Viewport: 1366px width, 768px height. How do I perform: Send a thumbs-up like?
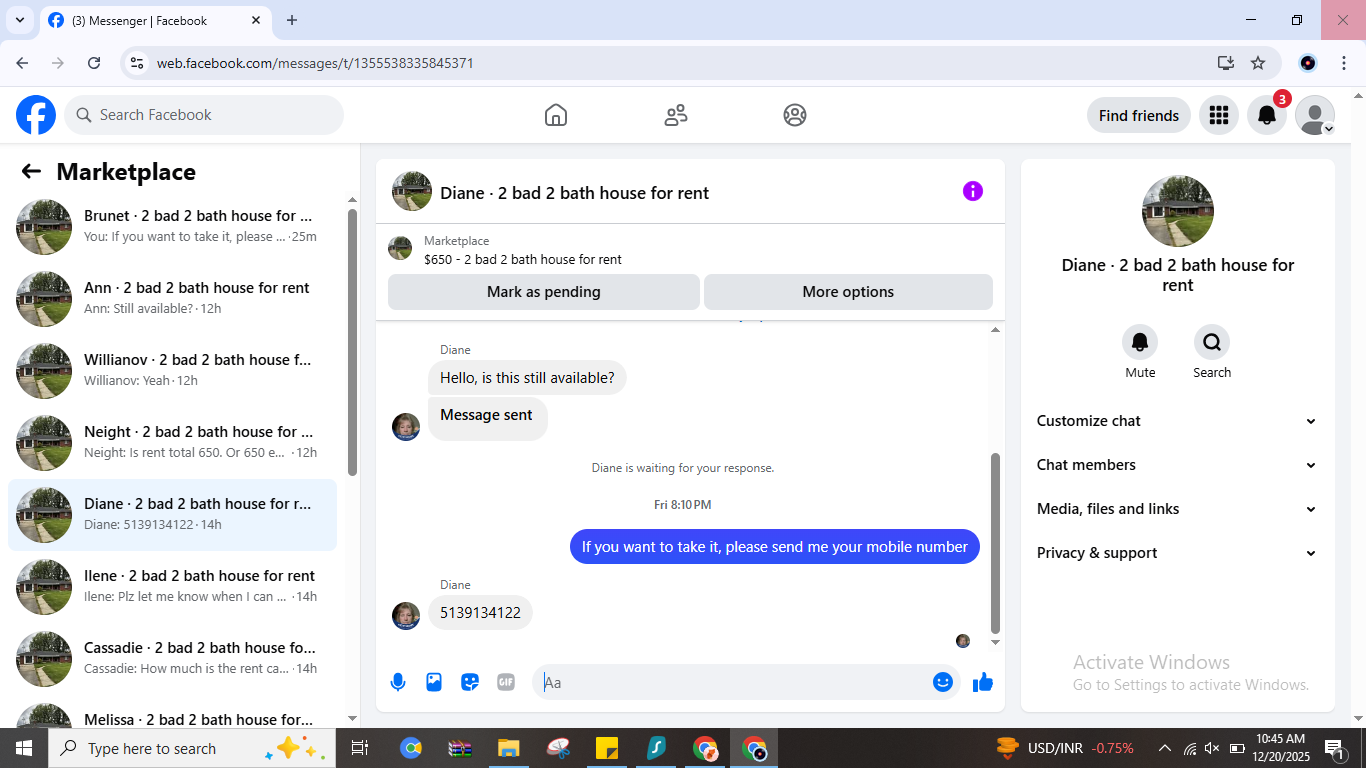(x=983, y=682)
